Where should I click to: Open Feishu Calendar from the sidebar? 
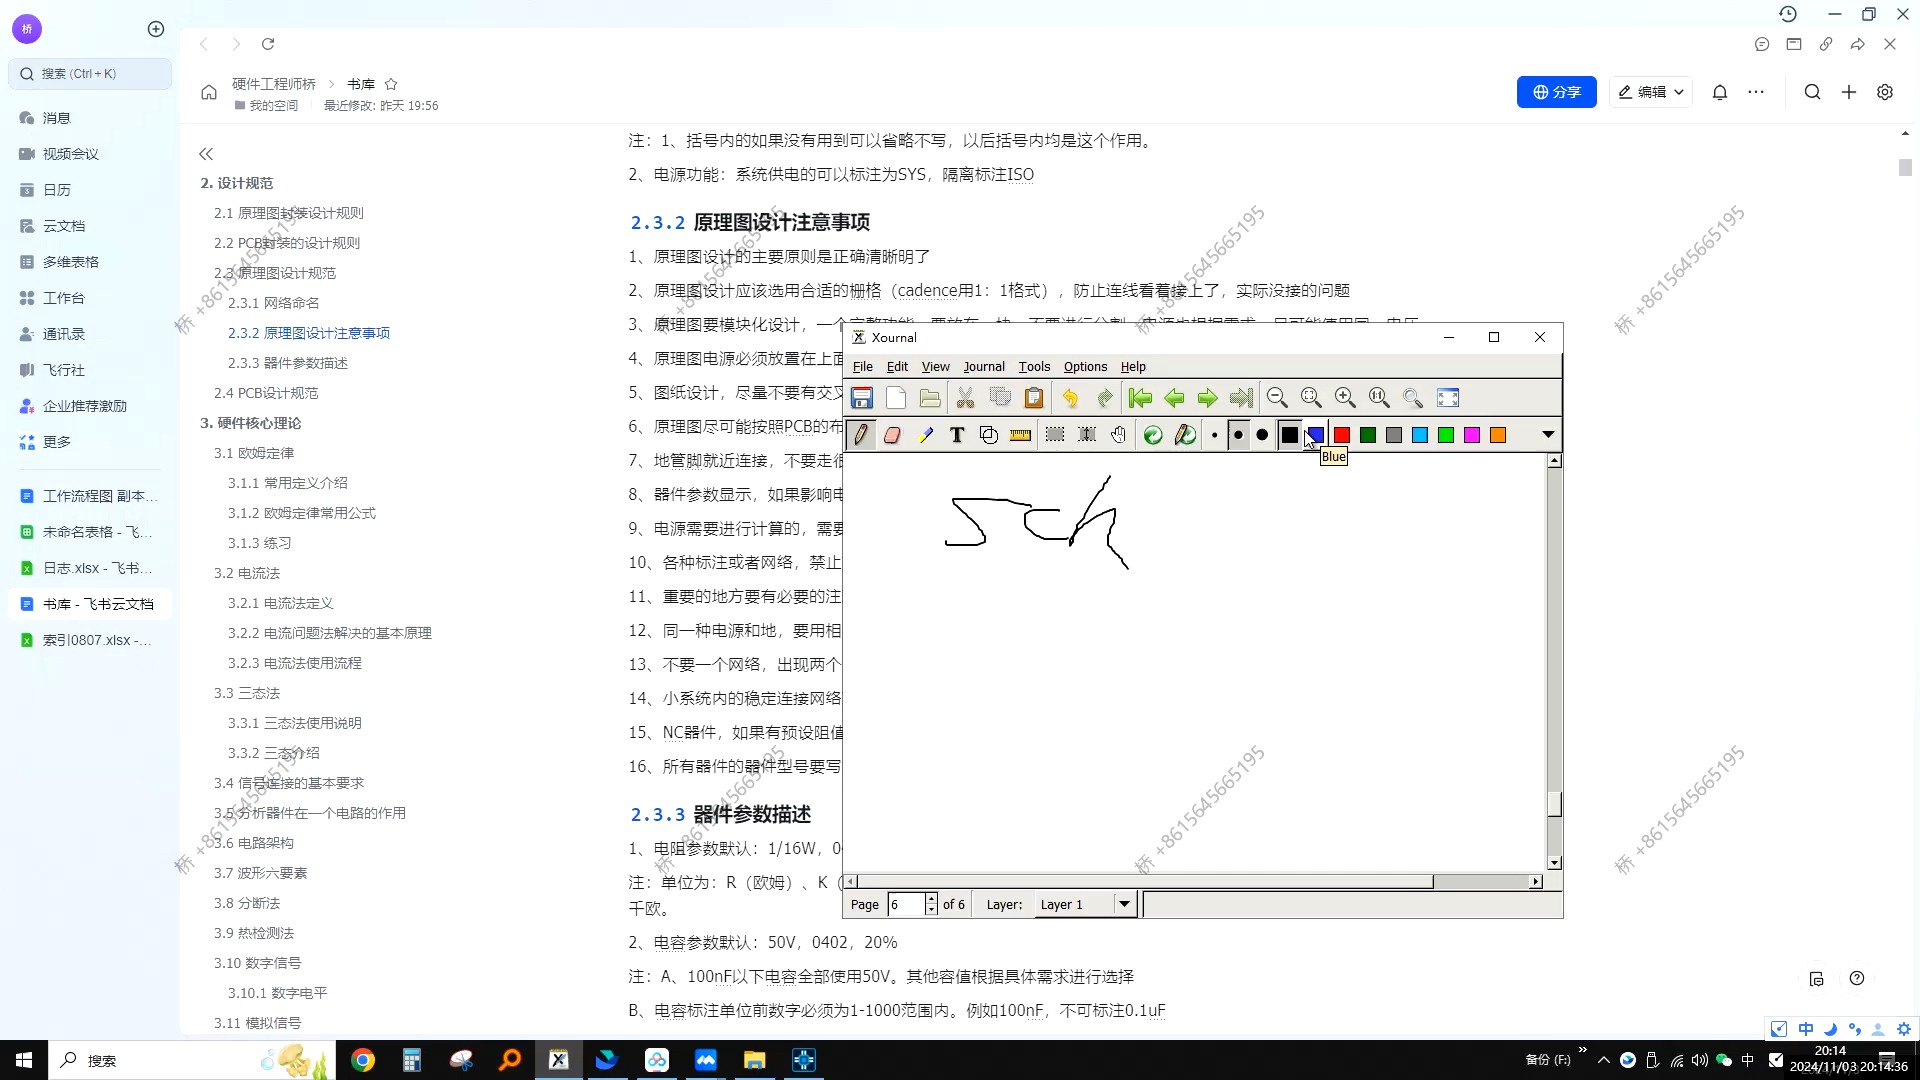(x=55, y=189)
